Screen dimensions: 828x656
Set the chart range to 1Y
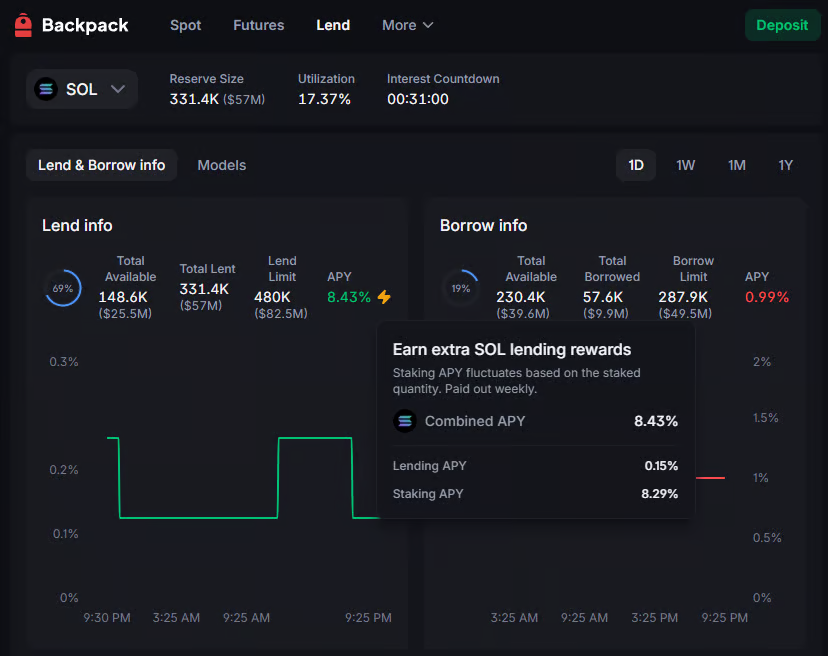coord(786,165)
